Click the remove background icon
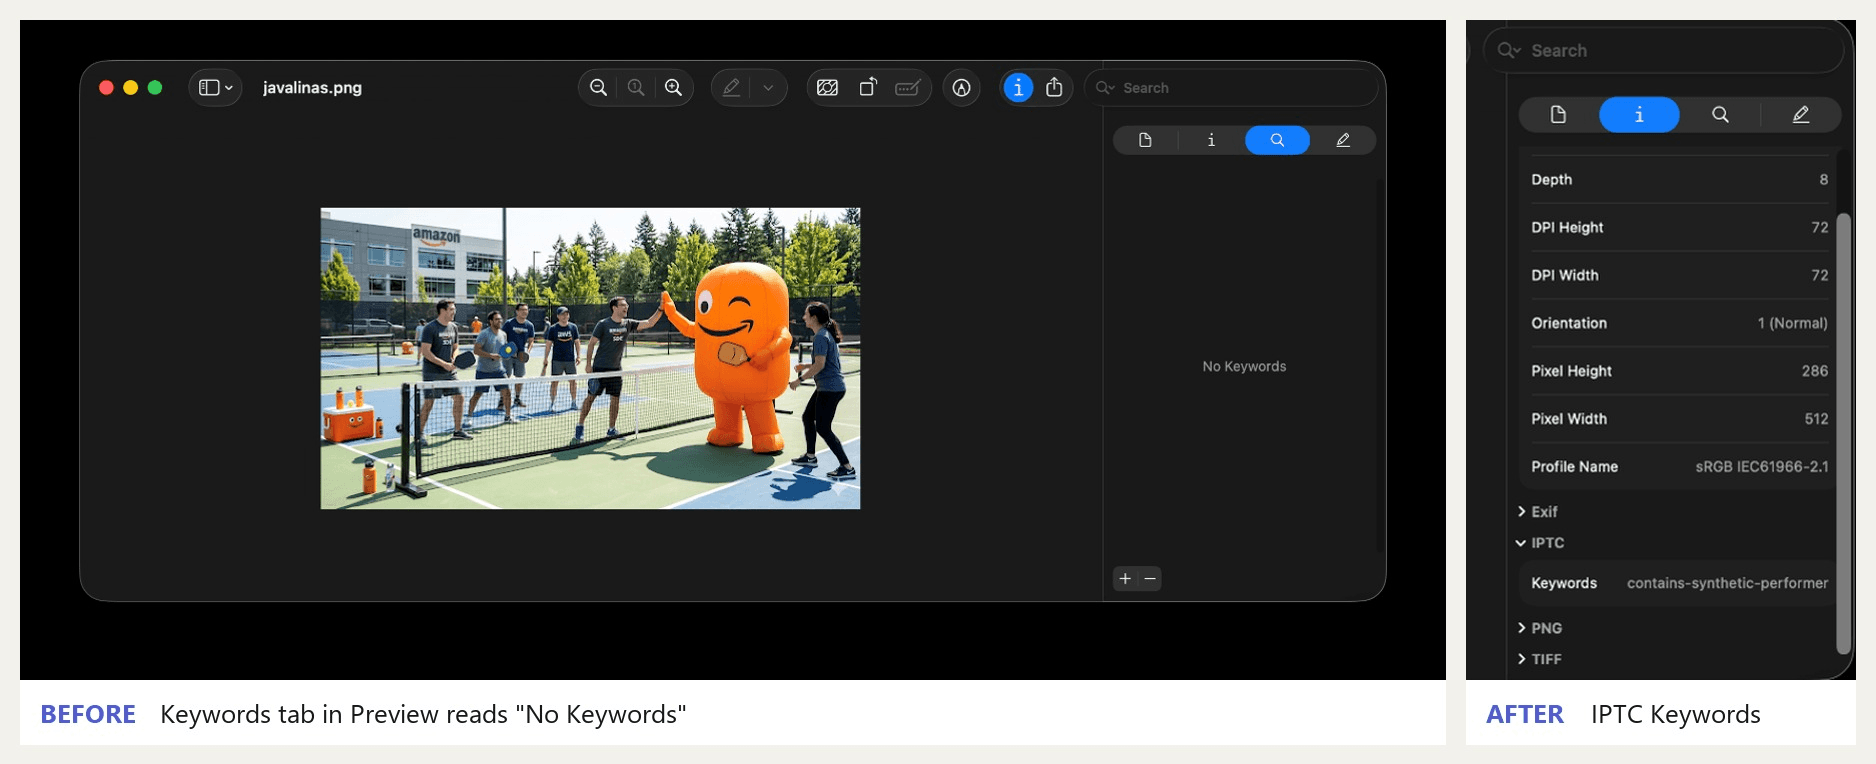 pos(828,88)
